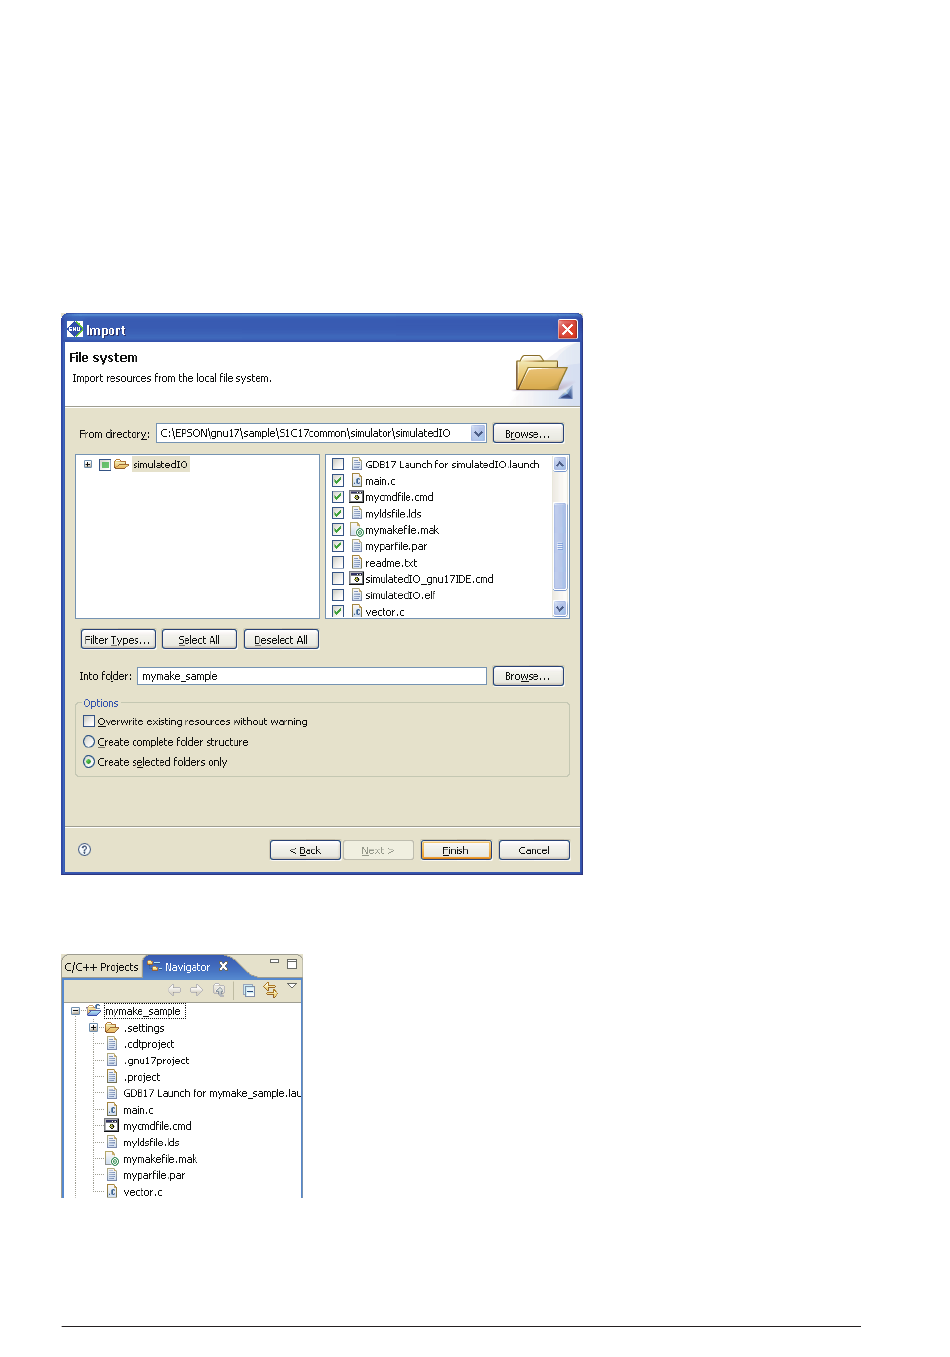
Task: Check simulatedIO.elf in Import file list
Action: pyautogui.click(x=338, y=595)
